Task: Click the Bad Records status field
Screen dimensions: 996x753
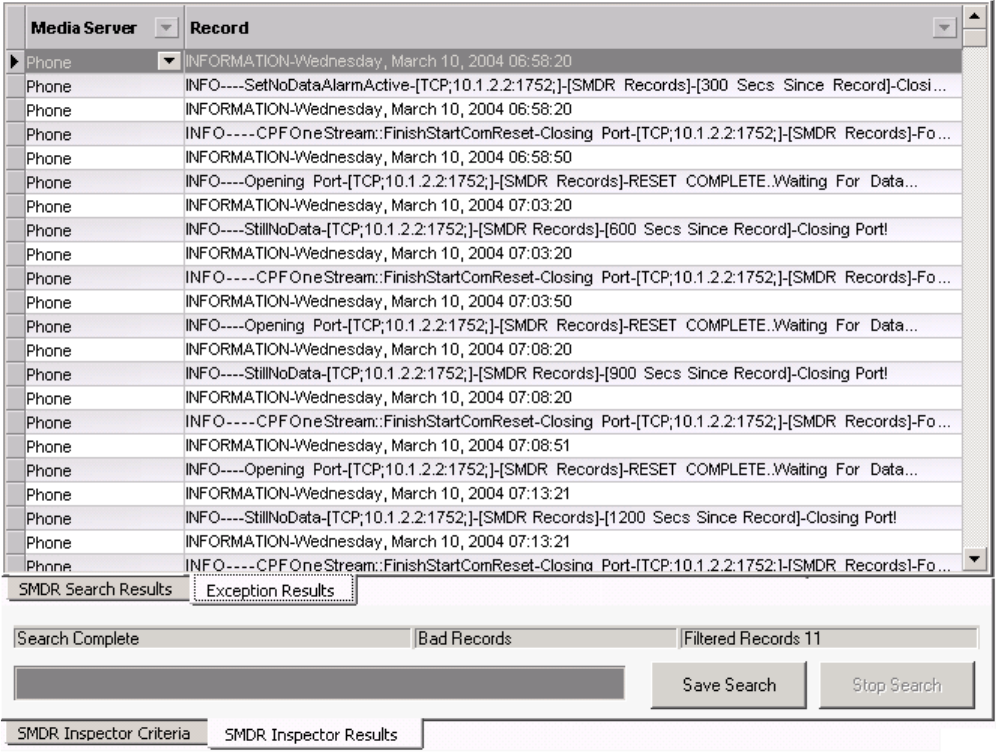Action: [546, 638]
